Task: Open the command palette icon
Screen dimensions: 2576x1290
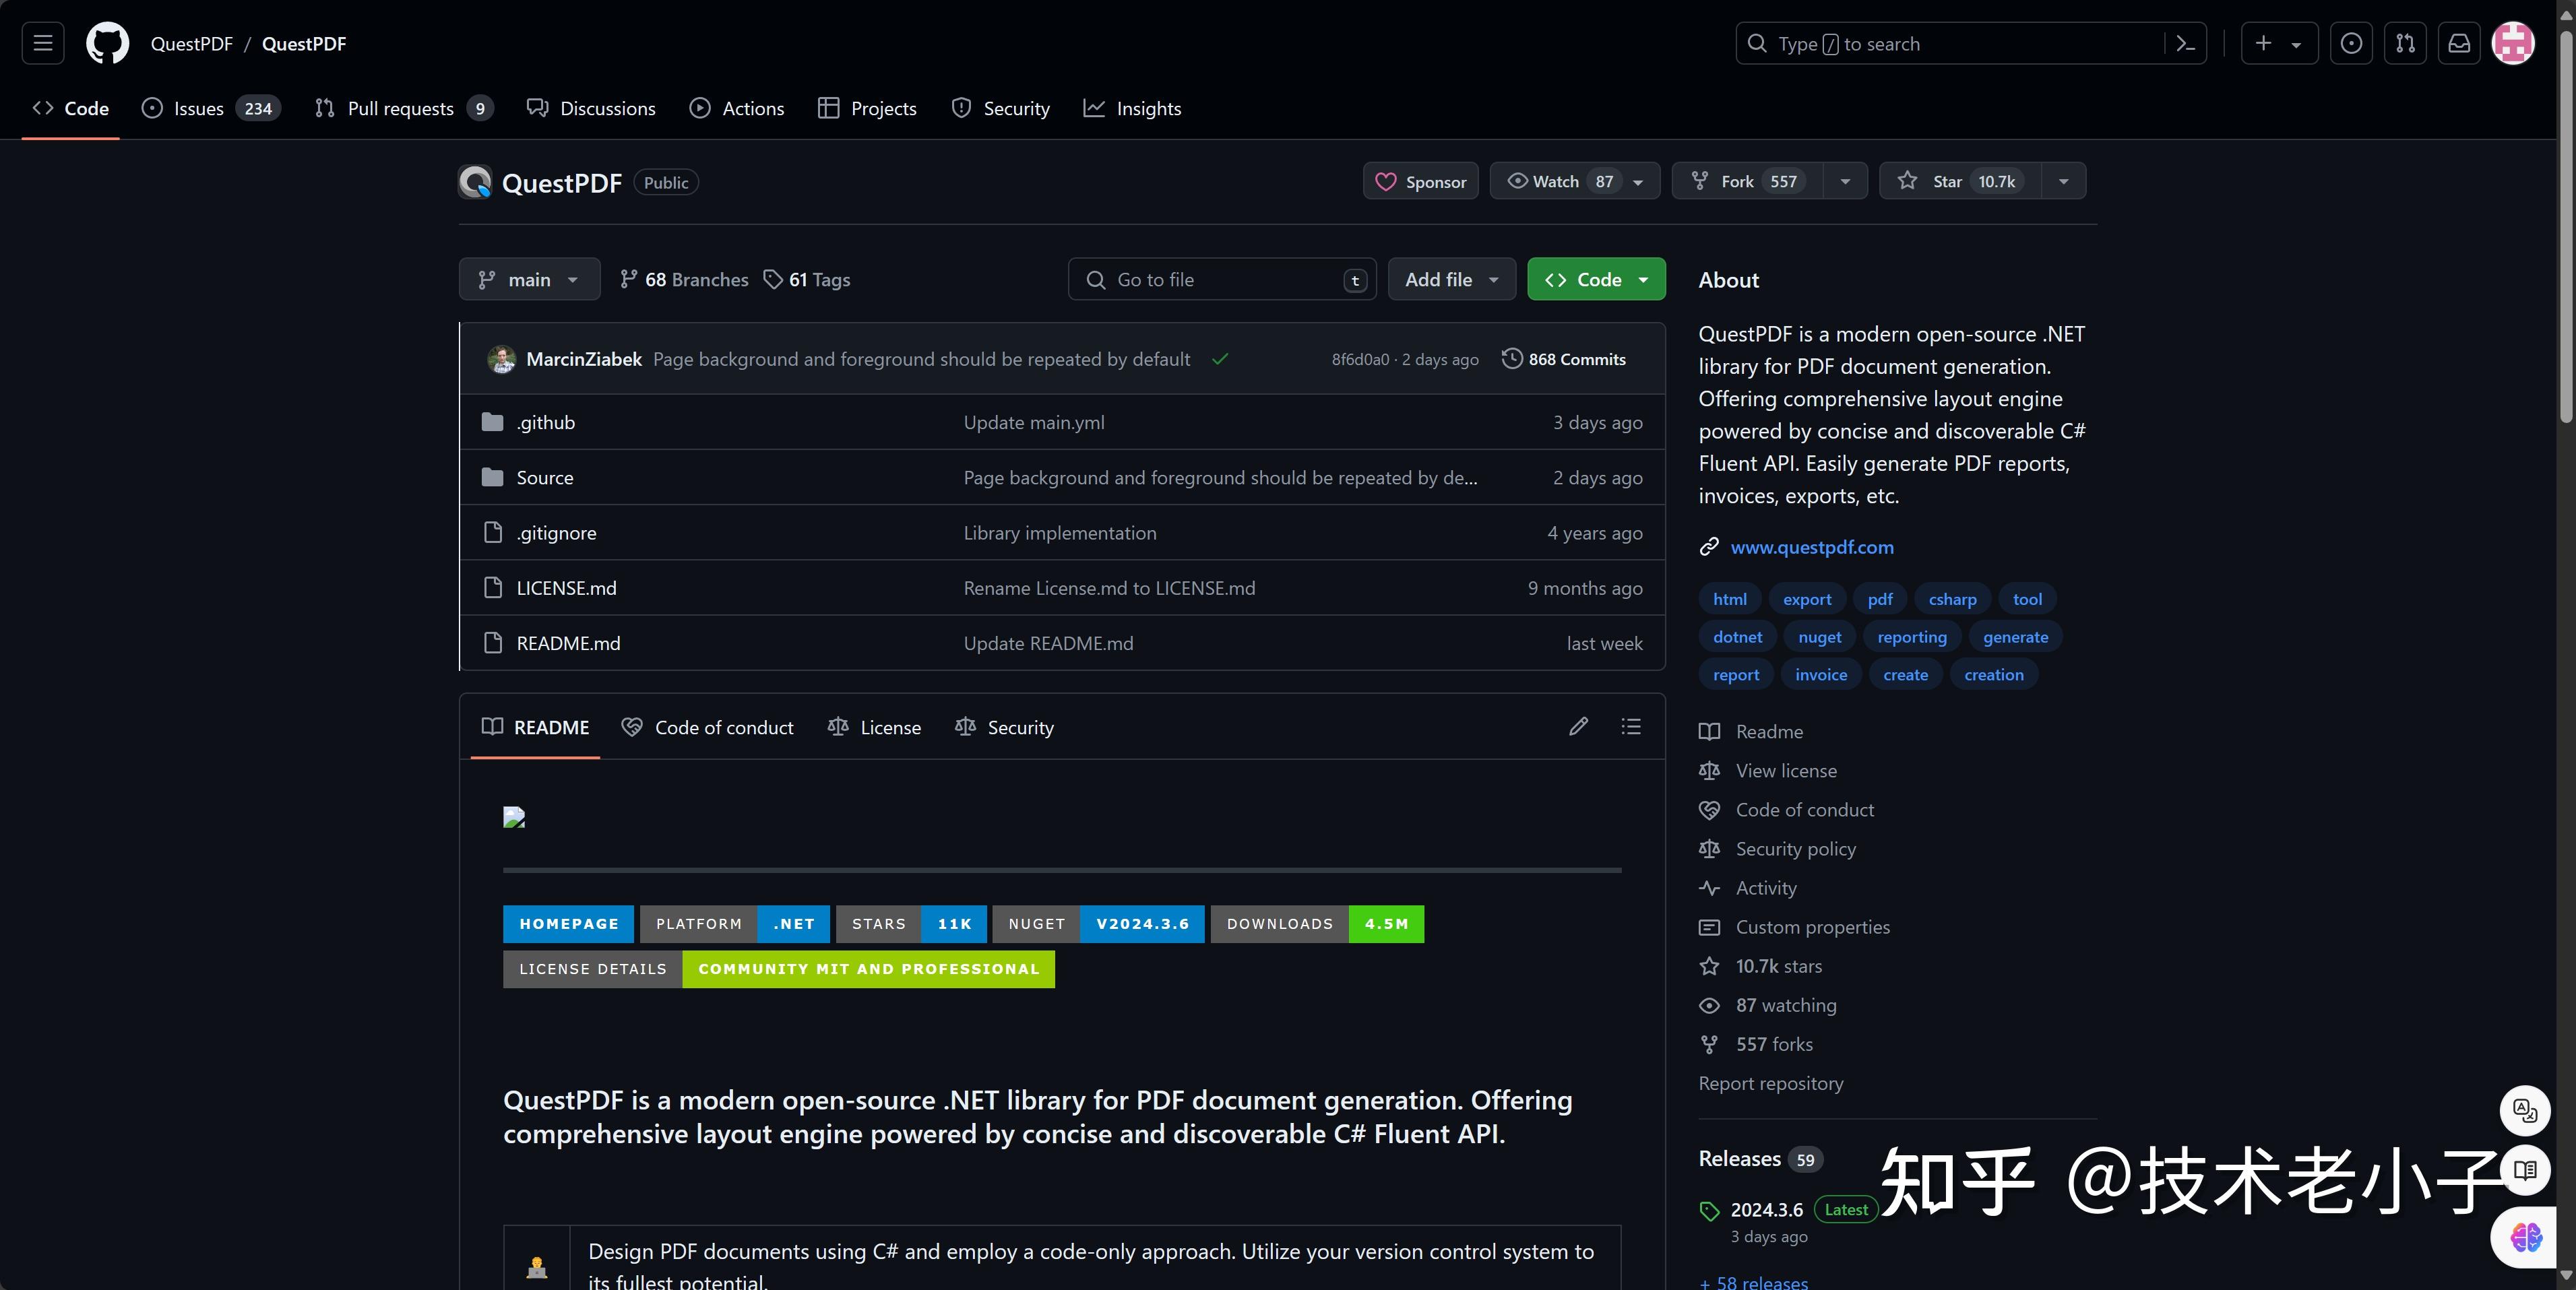Action: point(2186,43)
